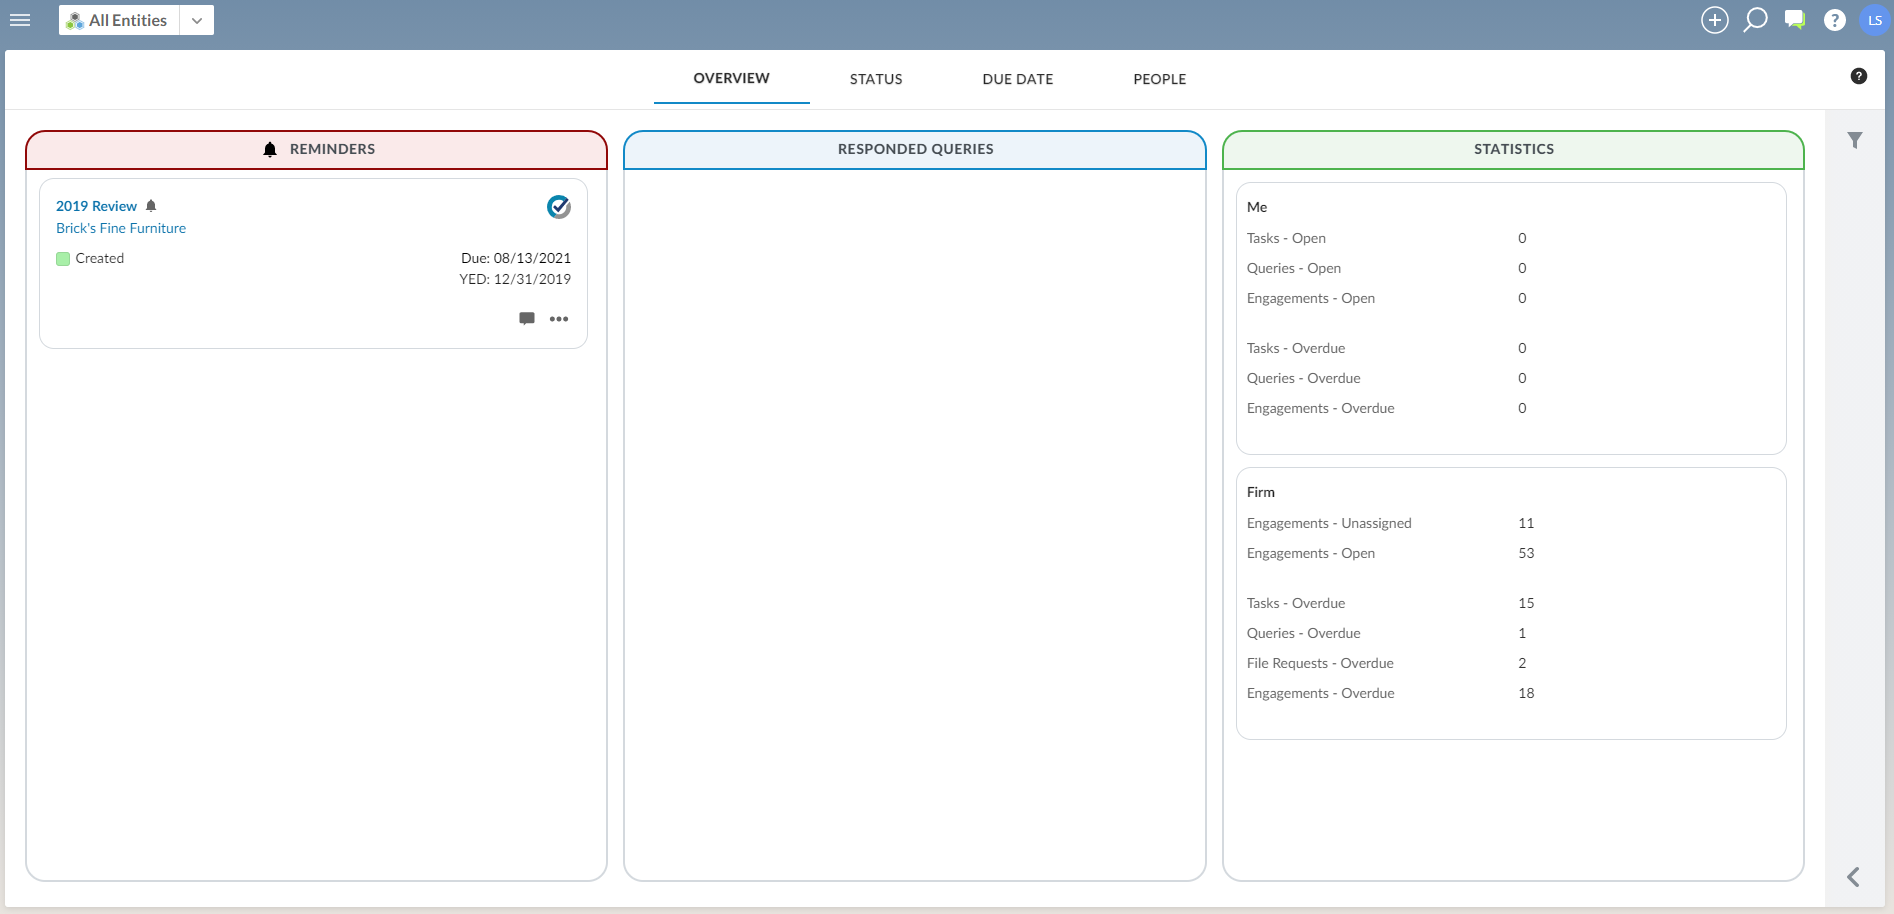
Task: Open the 2019 Review engagement link
Action: coord(96,206)
